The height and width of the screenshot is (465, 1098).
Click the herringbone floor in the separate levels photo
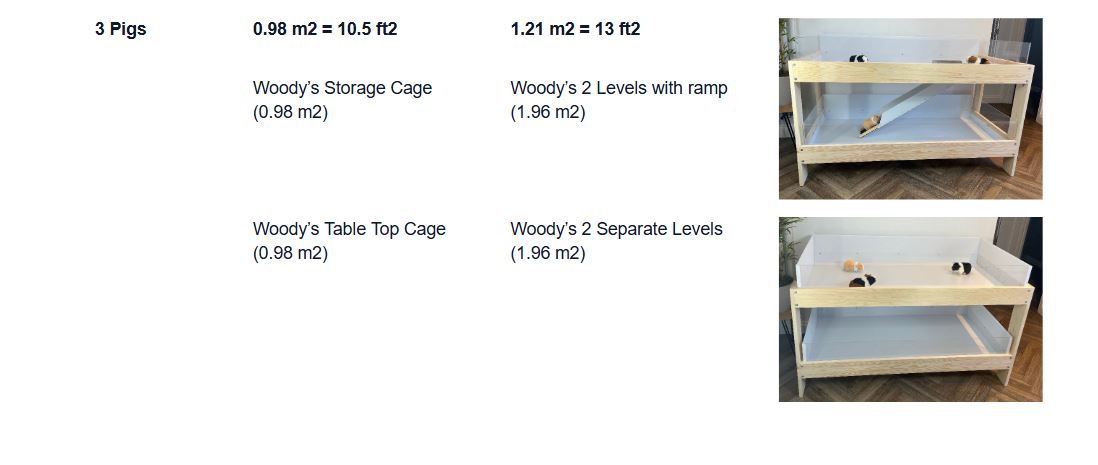pyautogui.click(x=910, y=389)
